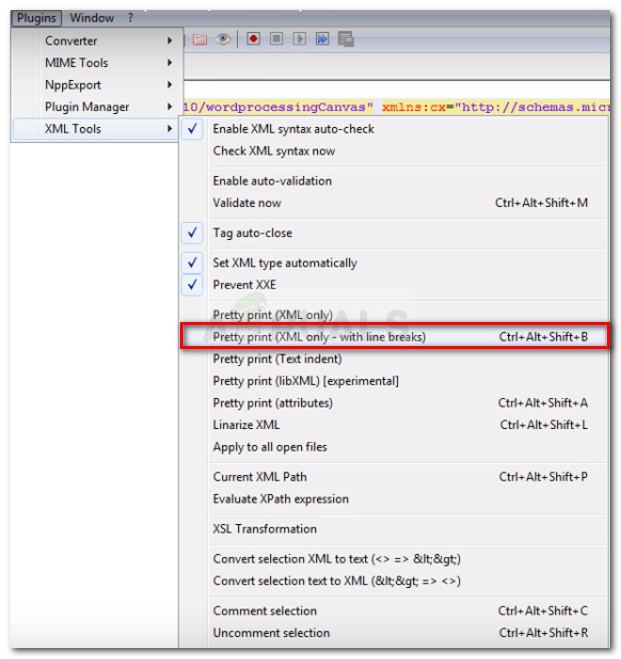Screen dimensions: 621x659
Task: Enable auto-validation menu option
Action: (394, 181)
